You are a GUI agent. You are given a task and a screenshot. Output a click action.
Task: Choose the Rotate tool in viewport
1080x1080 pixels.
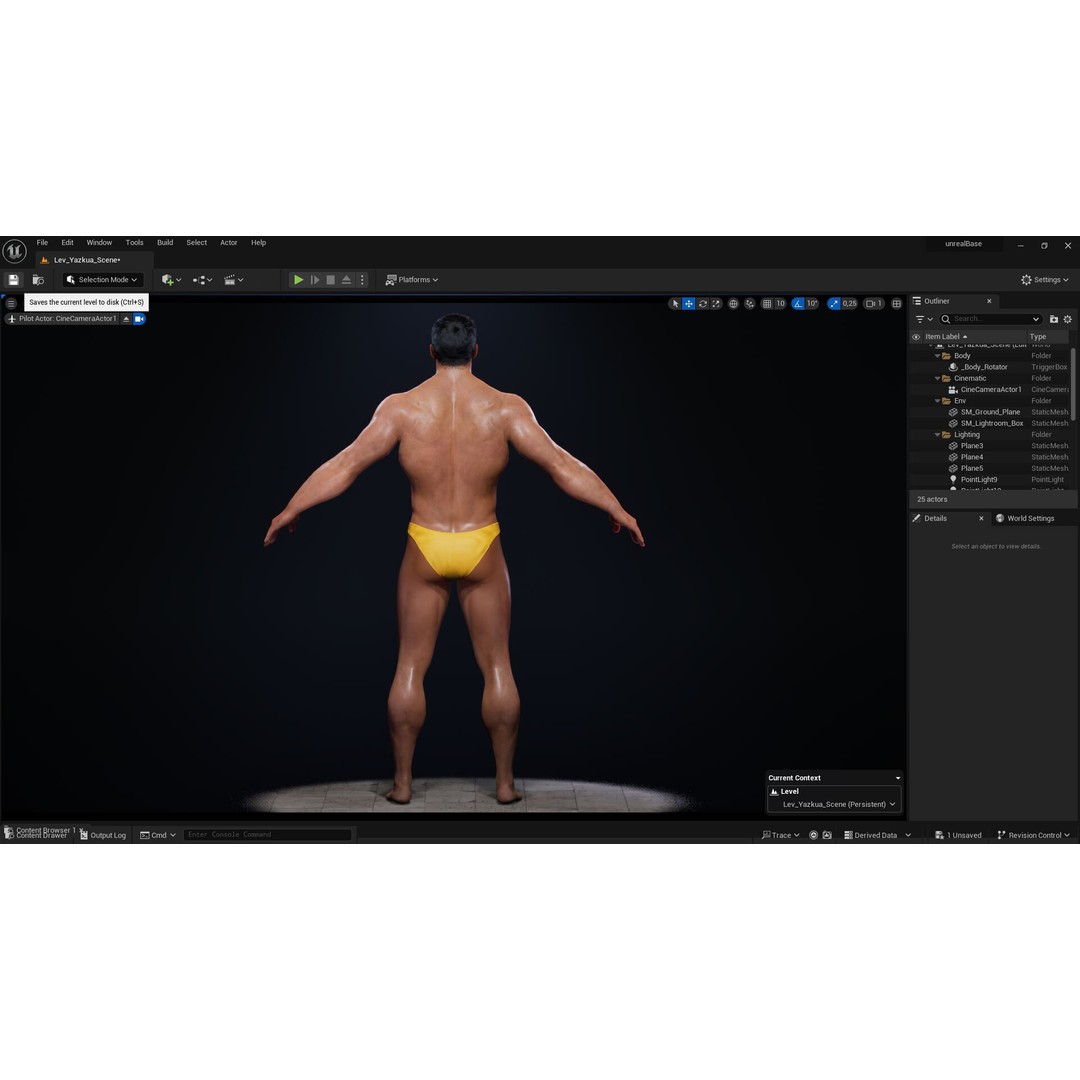703,304
